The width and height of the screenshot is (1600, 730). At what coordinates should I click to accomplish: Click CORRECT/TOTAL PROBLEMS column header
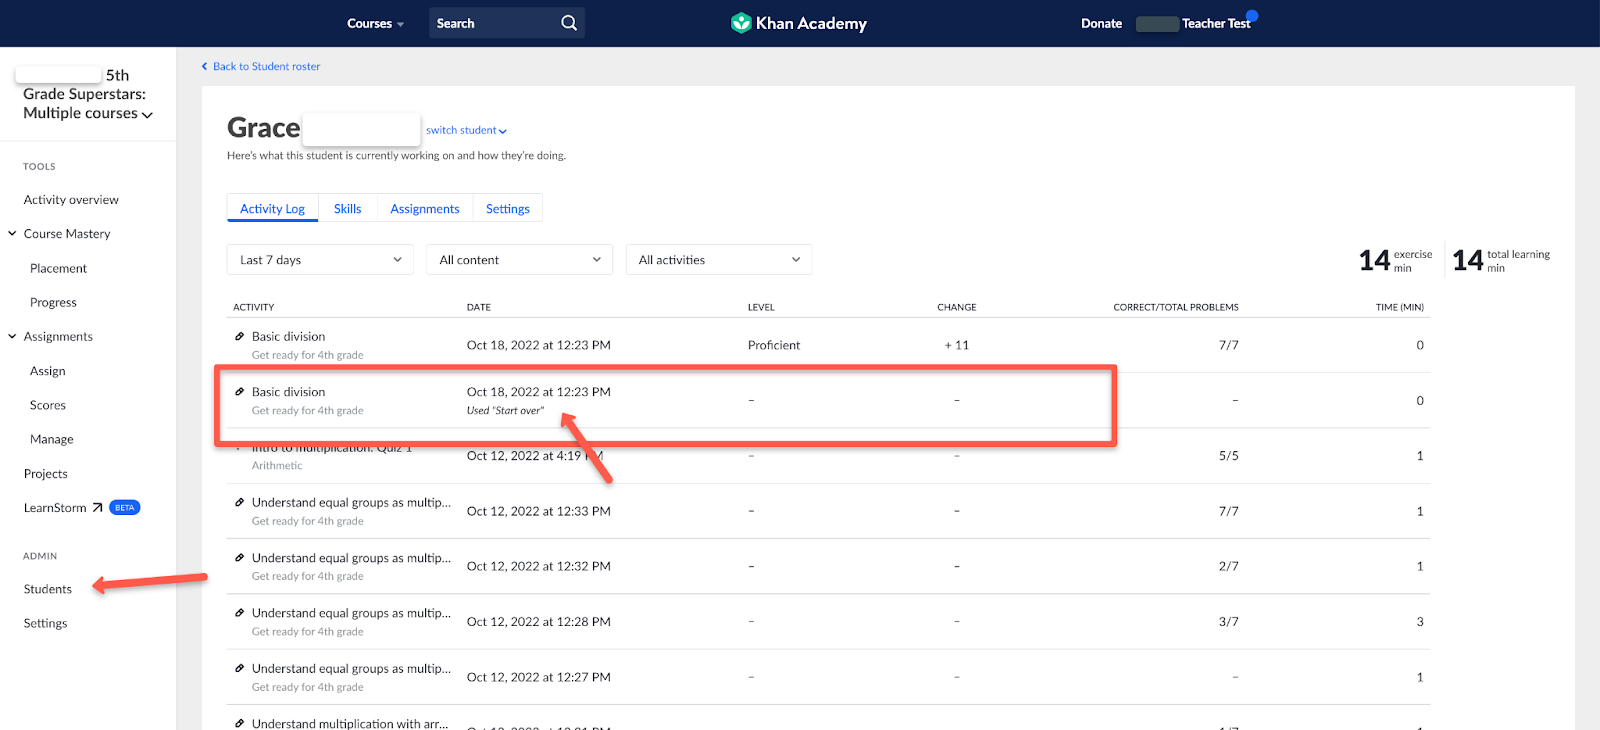1176,307
